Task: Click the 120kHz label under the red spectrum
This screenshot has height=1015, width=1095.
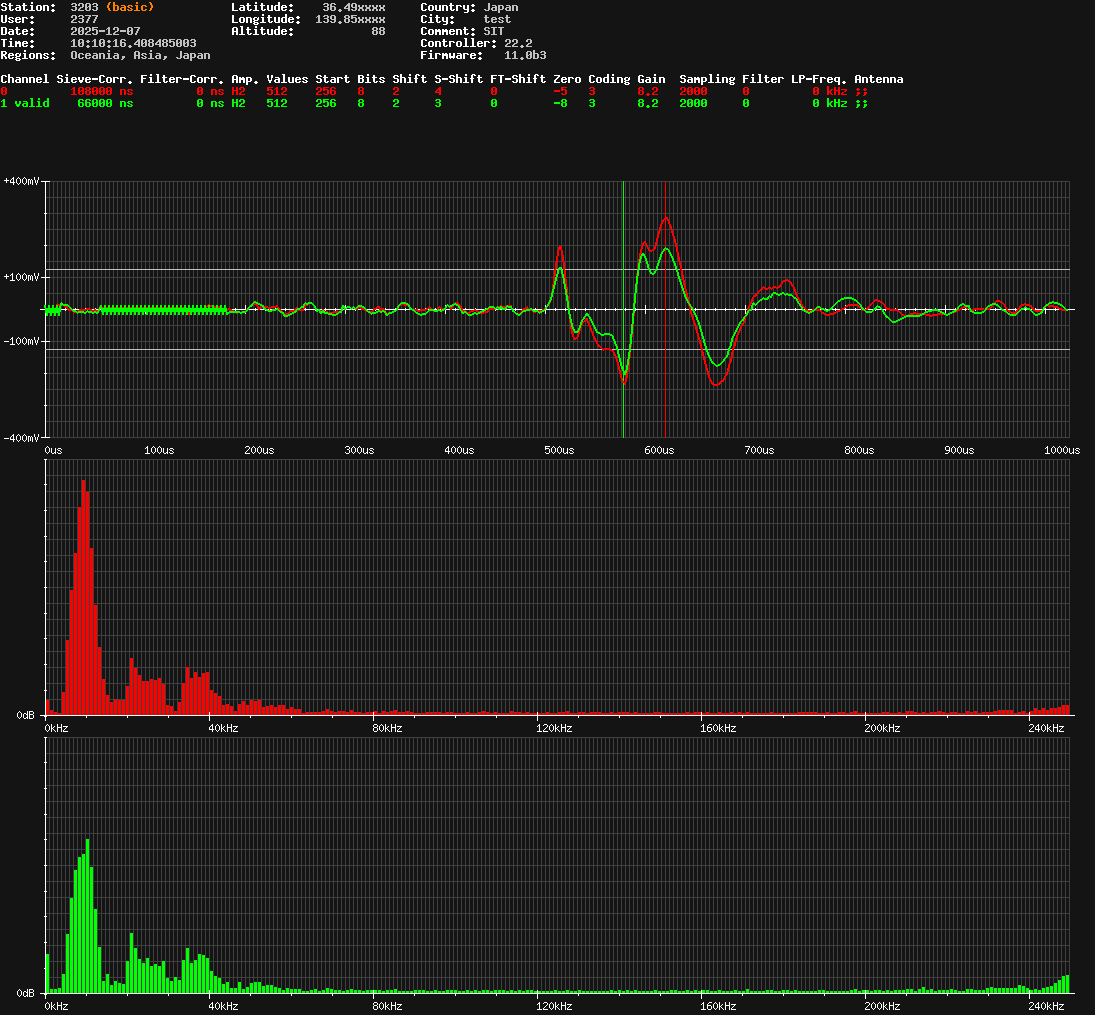Action: click(x=554, y=728)
